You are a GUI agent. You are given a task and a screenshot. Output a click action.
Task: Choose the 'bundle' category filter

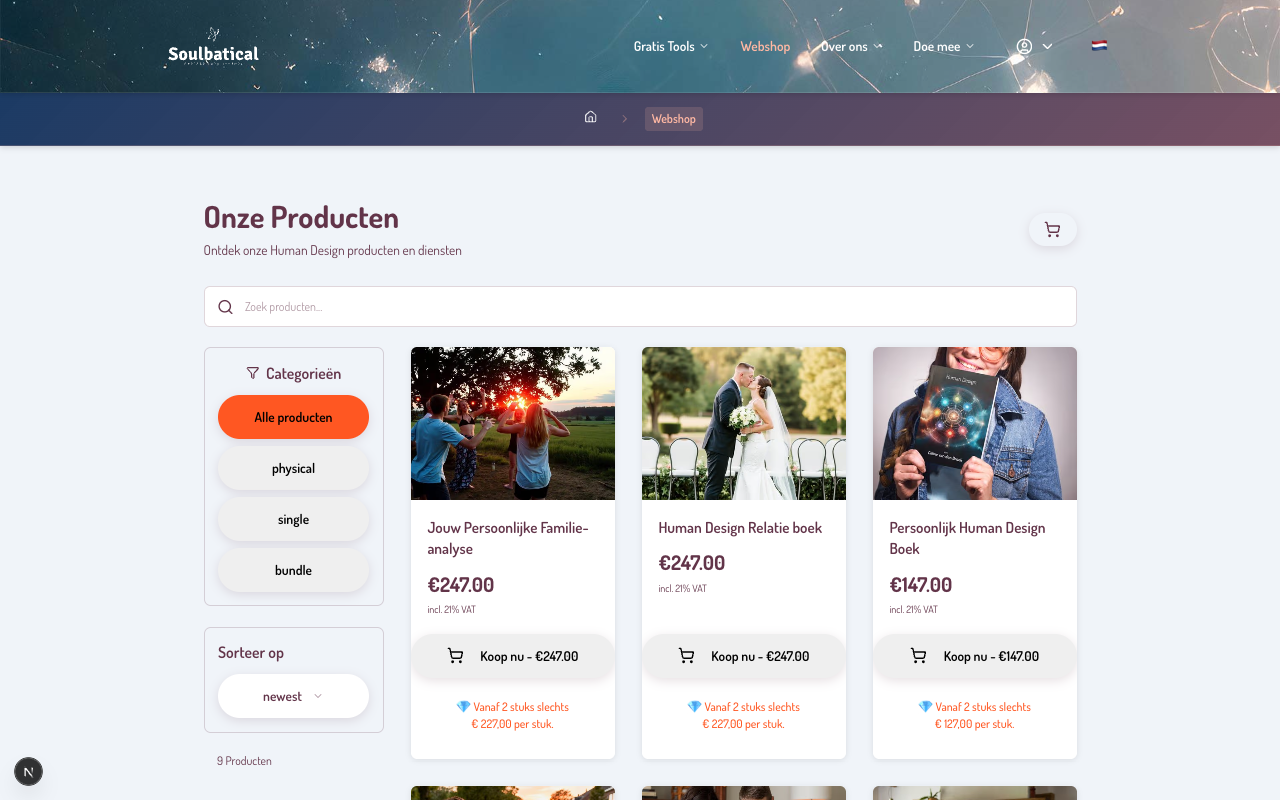click(x=293, y=570)
